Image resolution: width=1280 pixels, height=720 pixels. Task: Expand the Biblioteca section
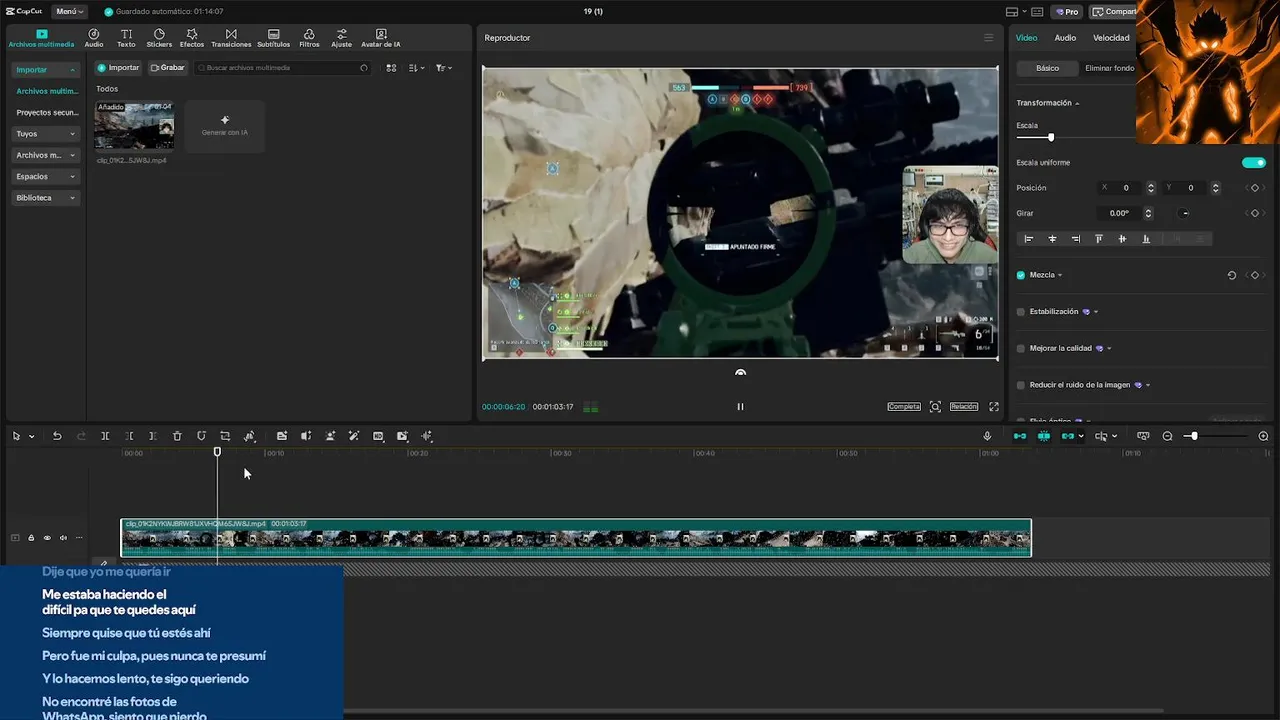[x=45, y=198]
